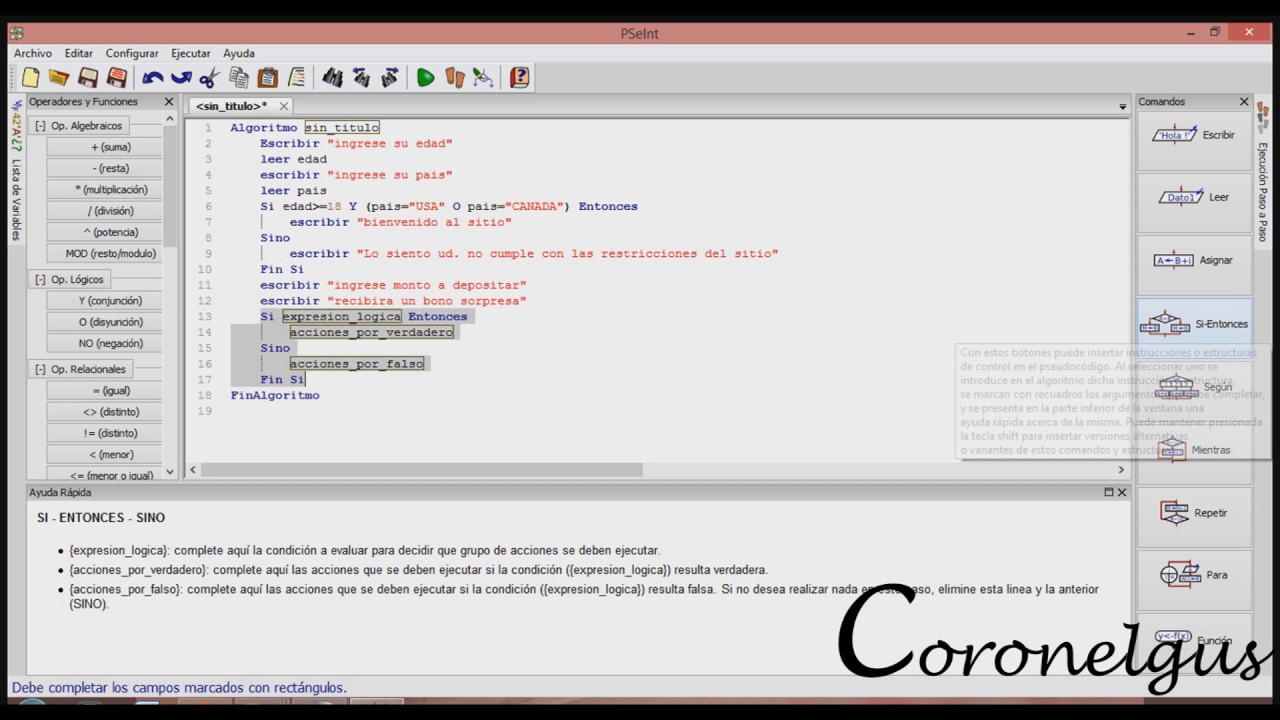
Task: Select the <sin_titulo>* editor tab
Action: point(231,106)
